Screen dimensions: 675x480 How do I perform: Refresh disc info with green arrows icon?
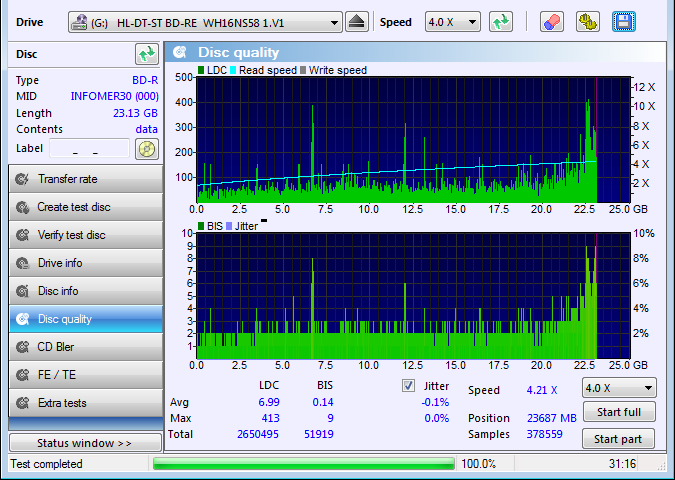(x=147, y=54)
